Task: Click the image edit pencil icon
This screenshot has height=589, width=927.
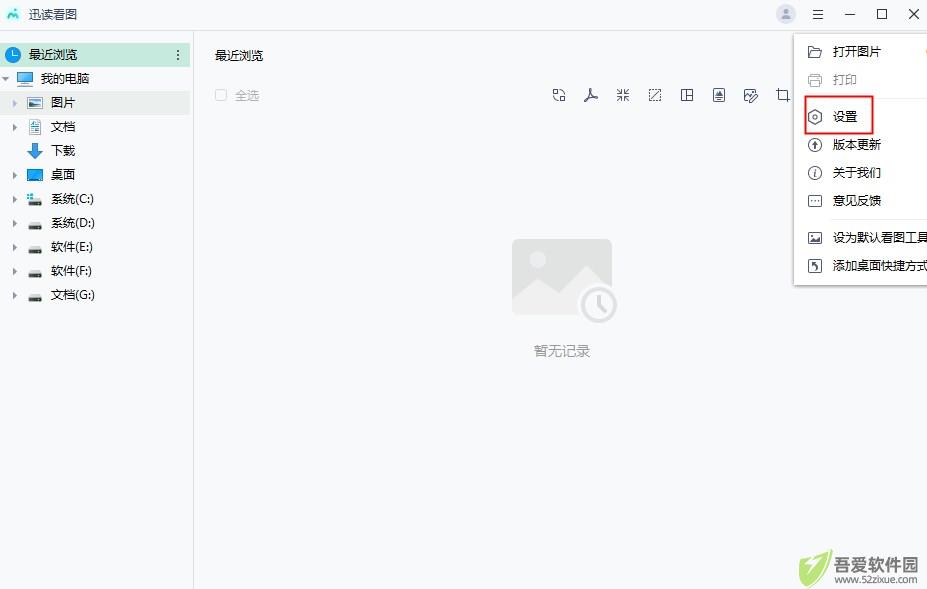Action: [750, 95]
